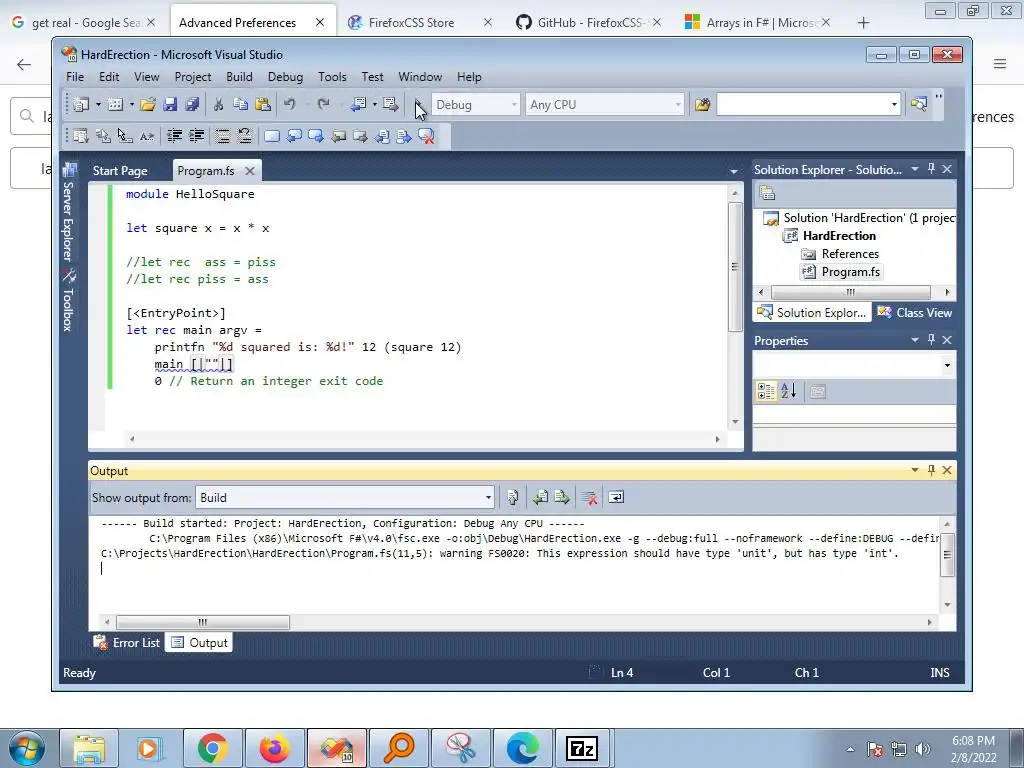Screen dimensions: 1024x768
Task: Toggle auto-hide pin on Properties panel
Action: [931, 340]
